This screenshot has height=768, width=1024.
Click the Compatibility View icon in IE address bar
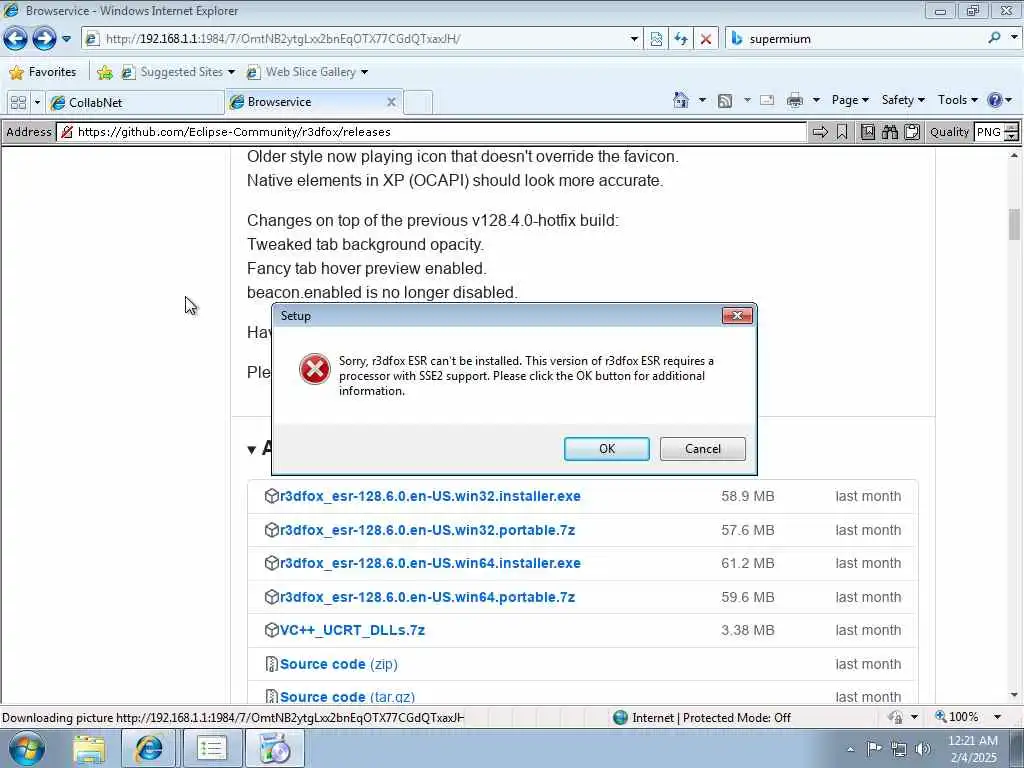tap(656, 39)
